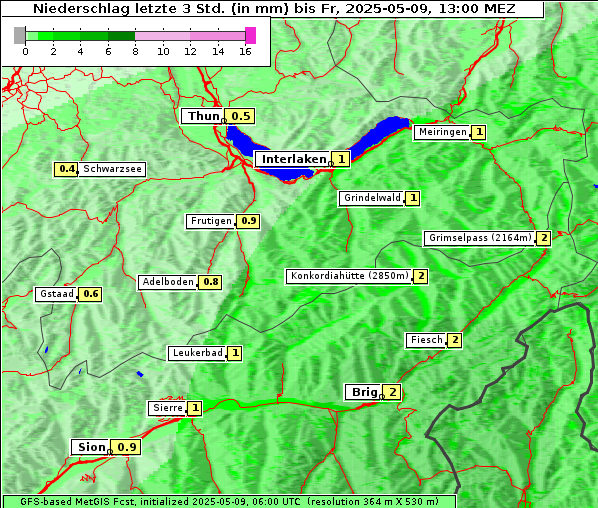Click the Gstaad station label

[x=57, y=294]
